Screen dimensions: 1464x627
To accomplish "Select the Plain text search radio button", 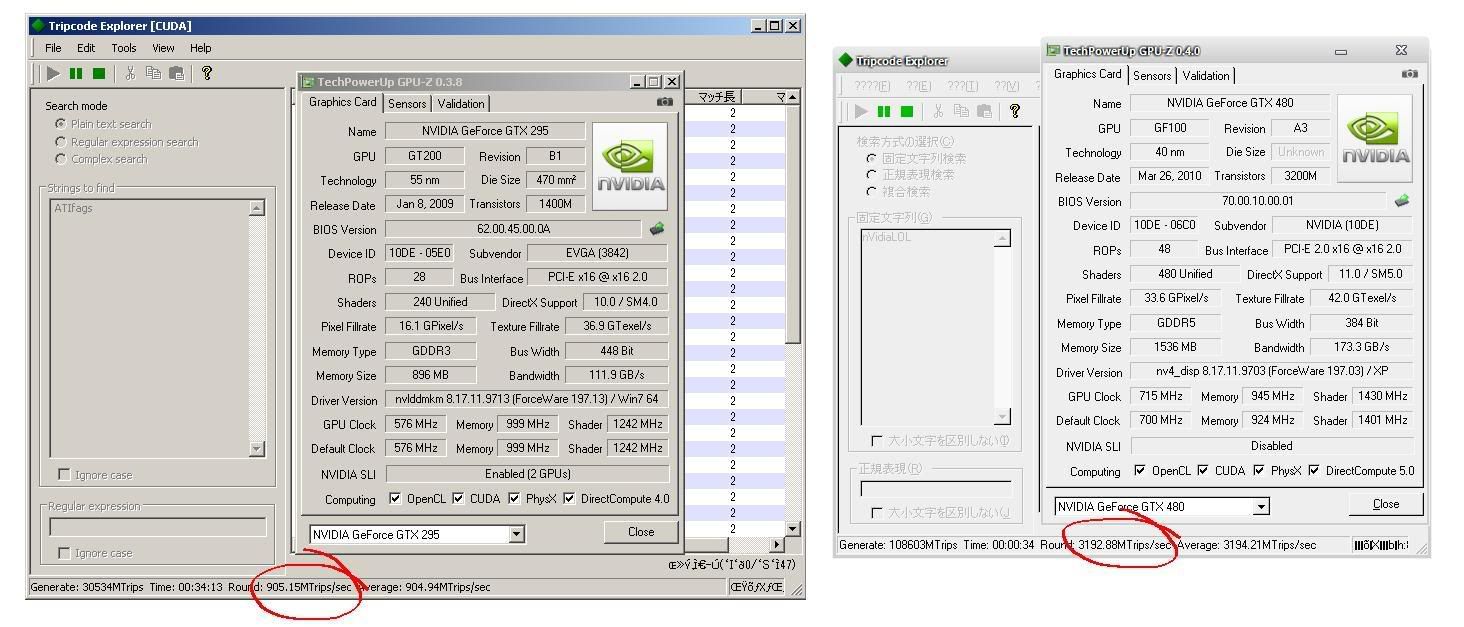I will pyautogui.click(x=61, y=124).
